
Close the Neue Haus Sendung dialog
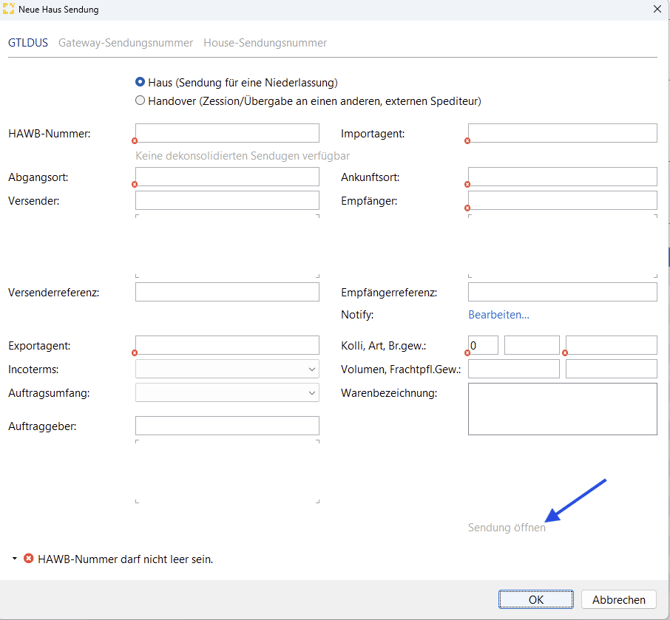[x=657, y=9]
